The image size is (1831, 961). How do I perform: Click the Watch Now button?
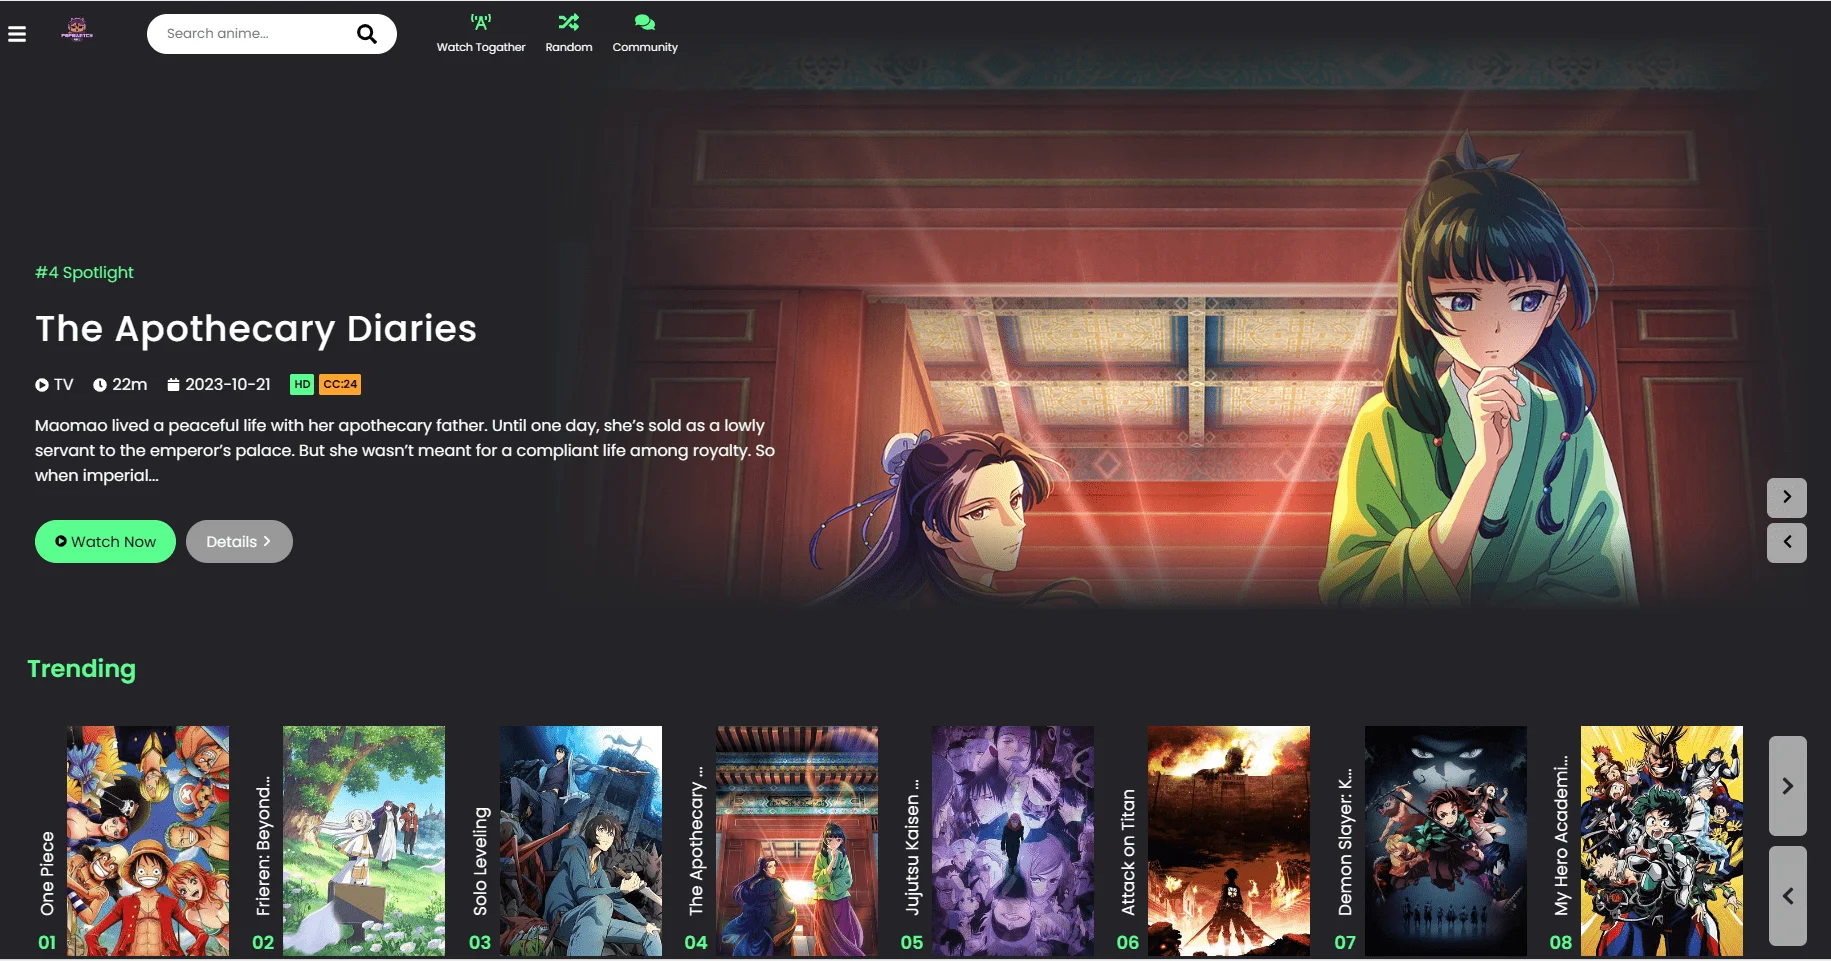[x=105, y=541]
